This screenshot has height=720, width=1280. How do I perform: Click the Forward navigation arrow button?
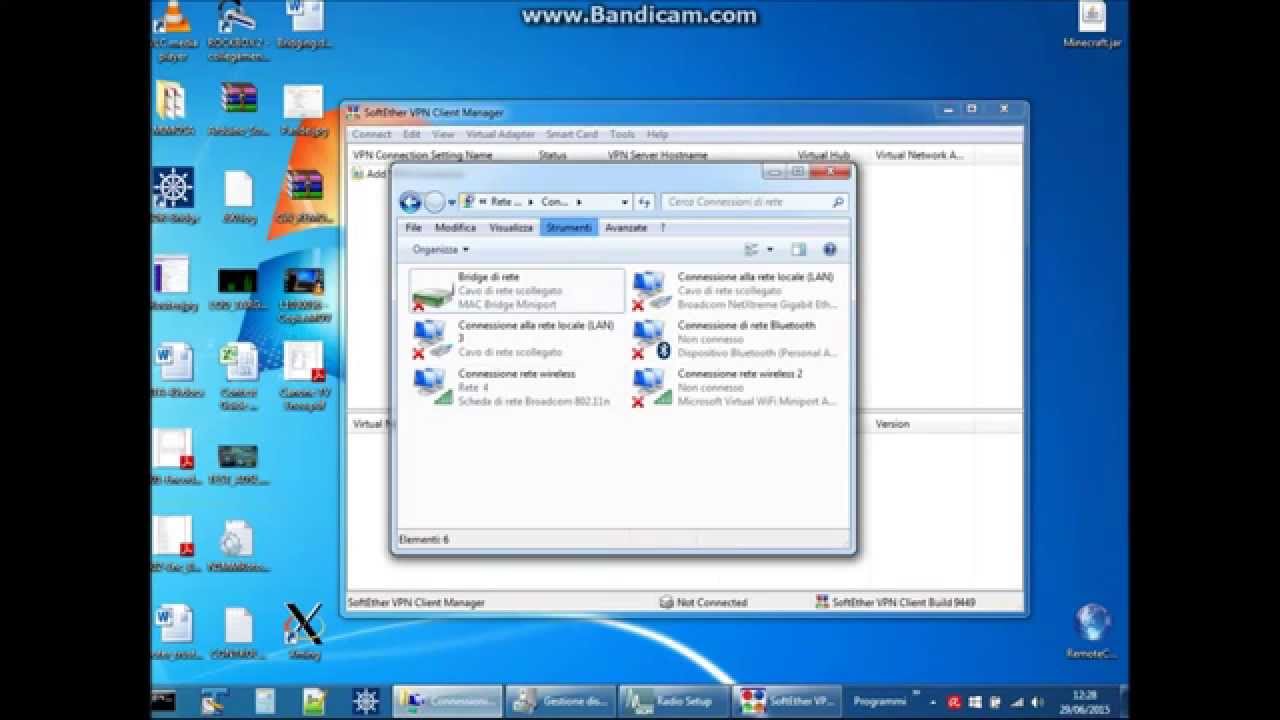click(434, 202)
